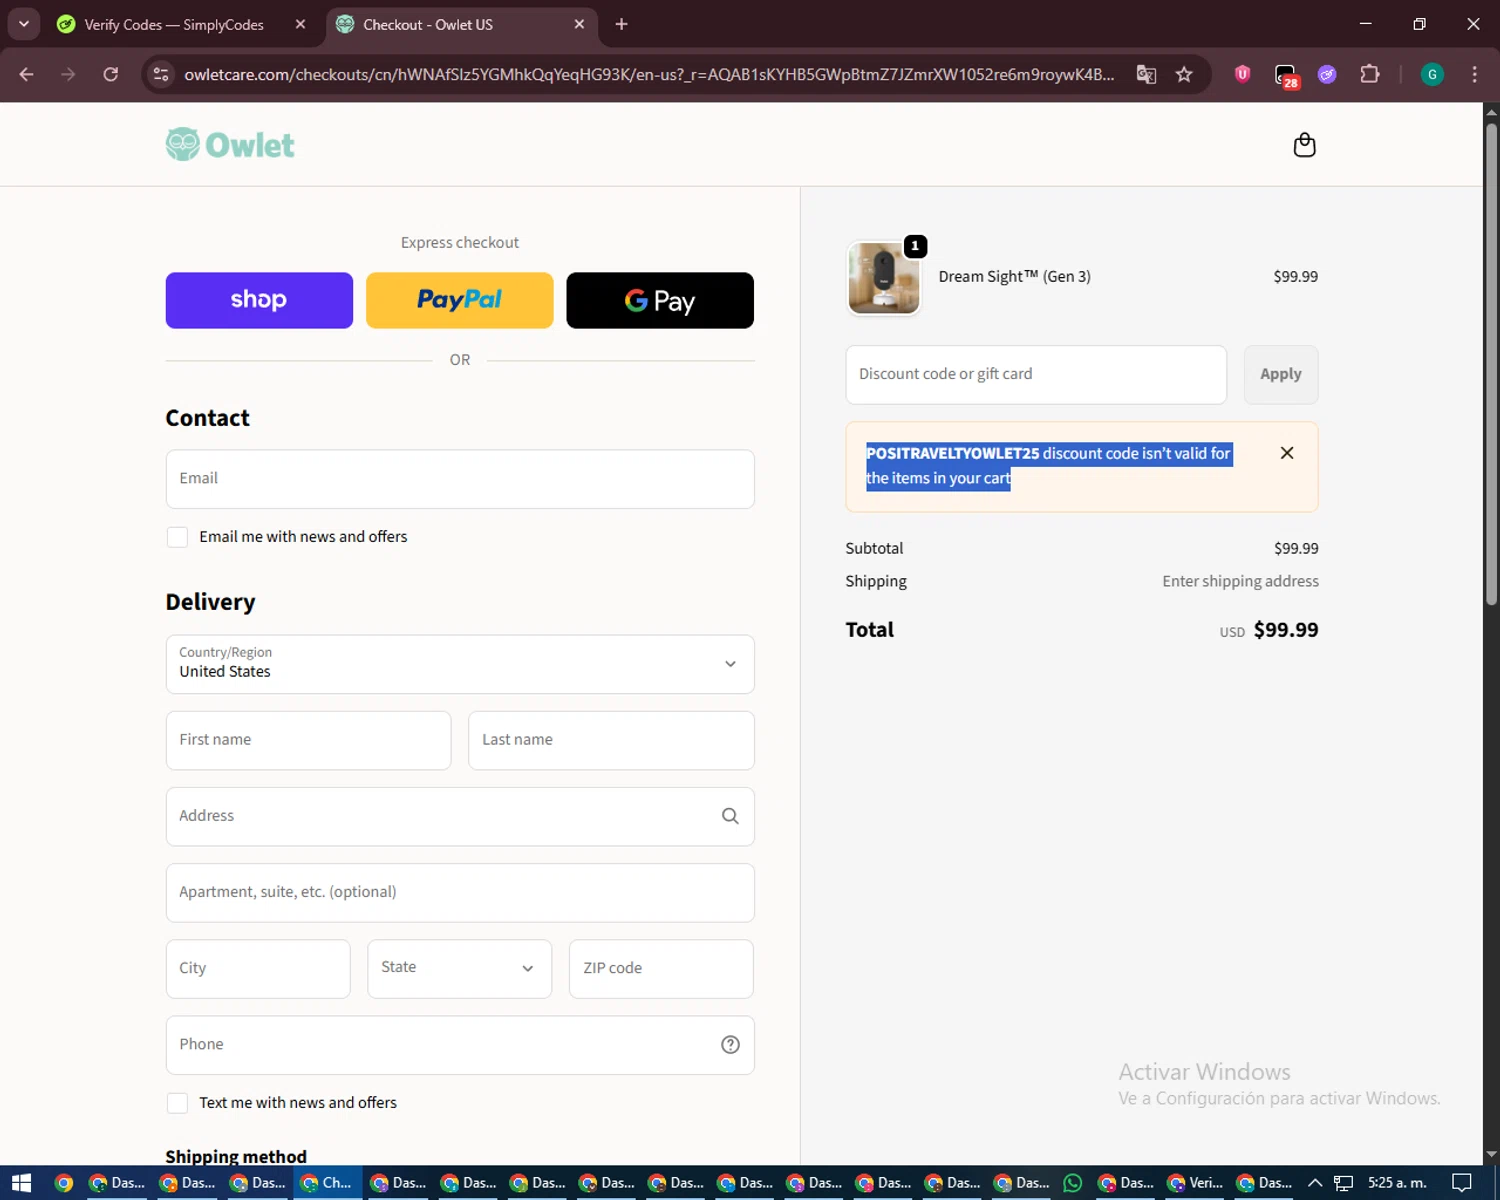Close the Verify Codes SimplyCodes tab
Viewport: 1500px width, 1200px height.
pyautogui.click(x=300, y=24)
